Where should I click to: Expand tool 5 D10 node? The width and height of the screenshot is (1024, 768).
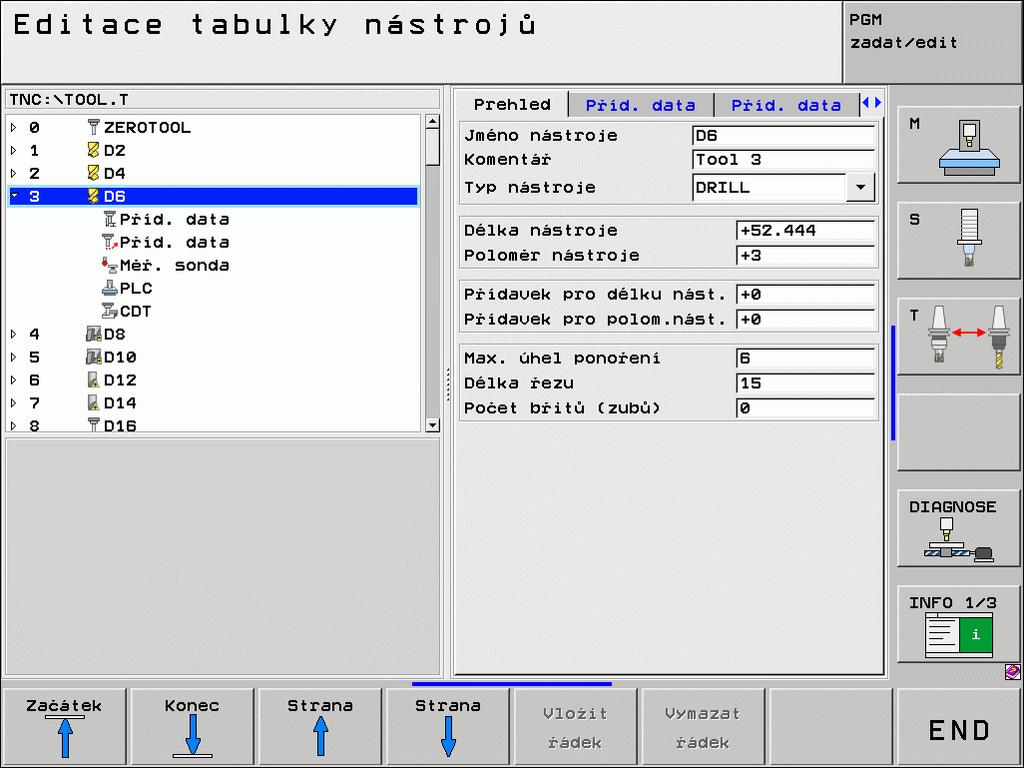[x=14, y=357]
